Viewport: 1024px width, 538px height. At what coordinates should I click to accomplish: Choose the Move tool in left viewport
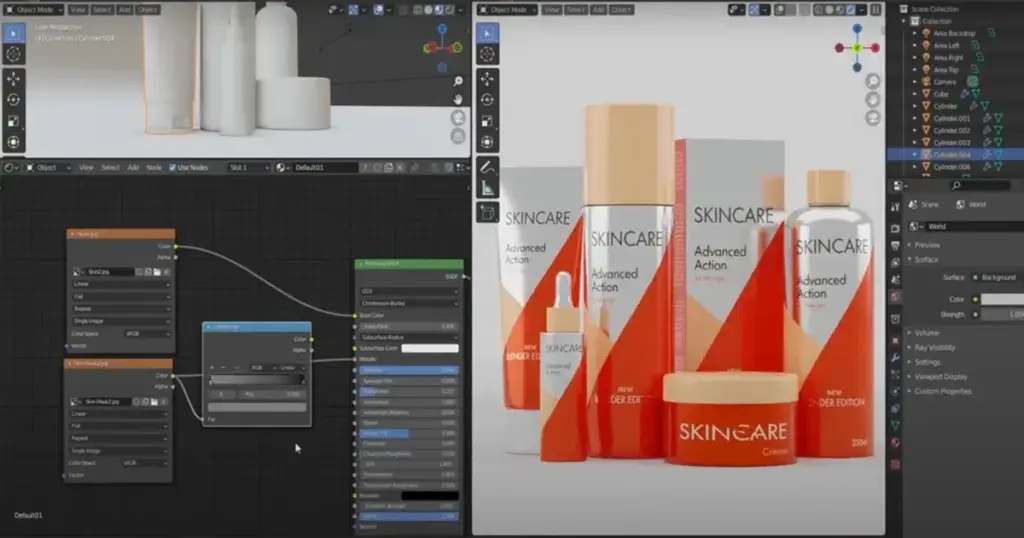[13, 79]
